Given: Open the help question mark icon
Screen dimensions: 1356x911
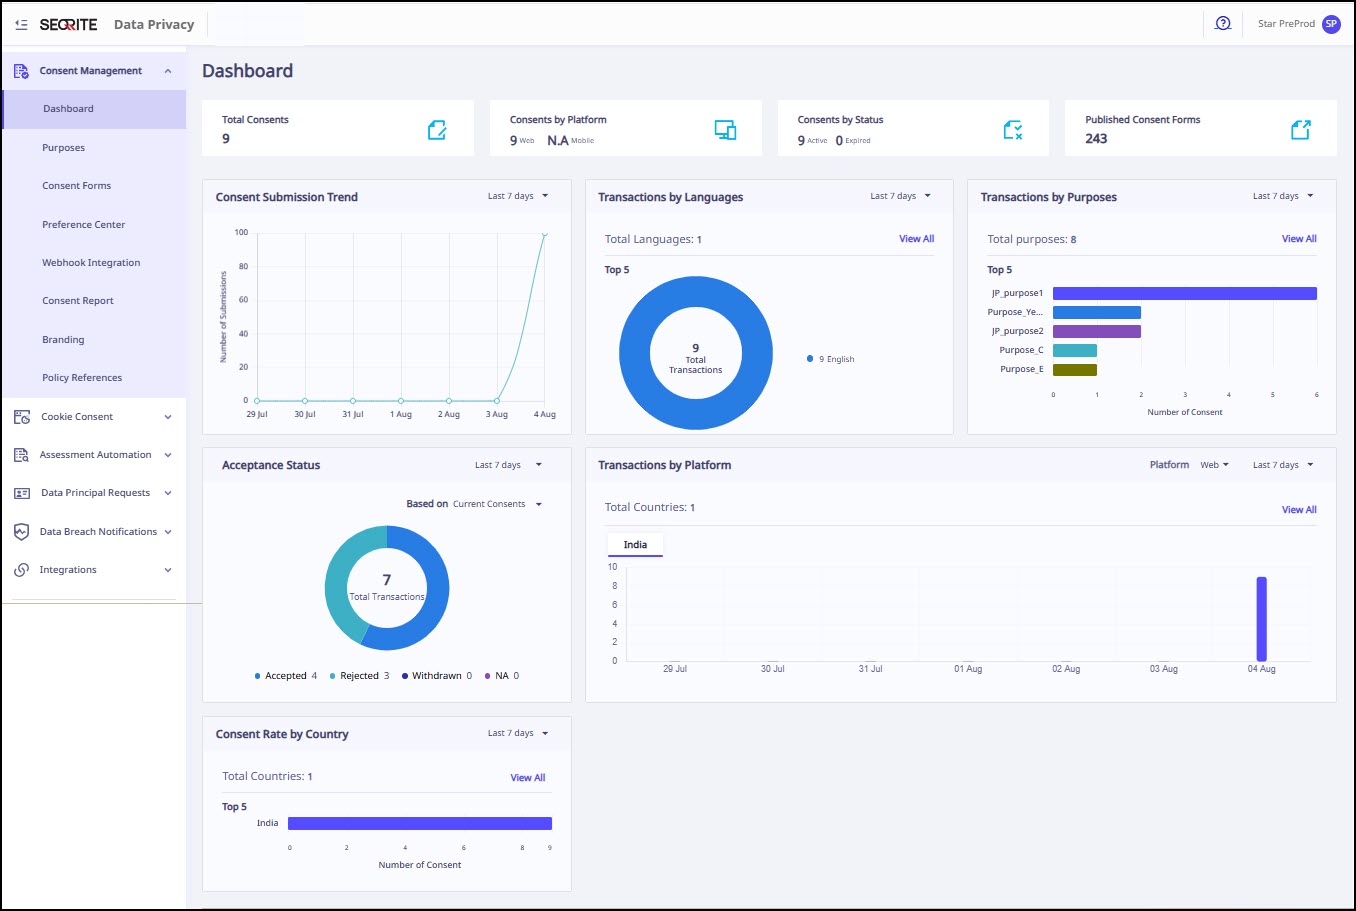Looking at the screenshot, I should 1222,23.
